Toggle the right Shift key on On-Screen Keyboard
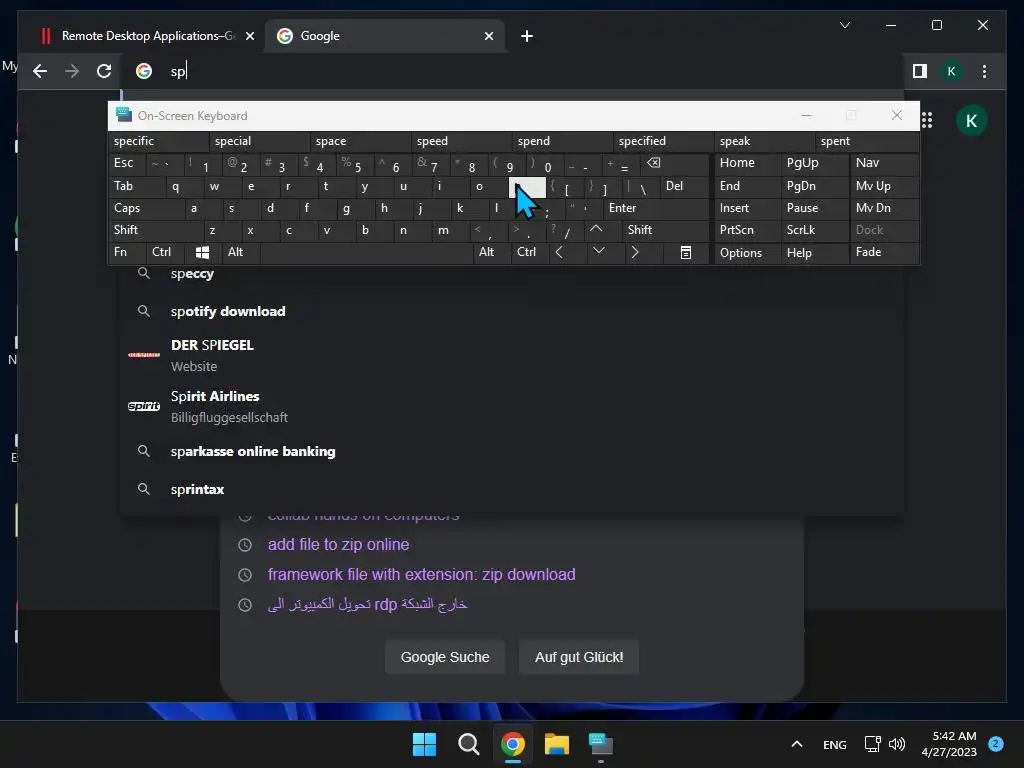 [x=665, y=230]
